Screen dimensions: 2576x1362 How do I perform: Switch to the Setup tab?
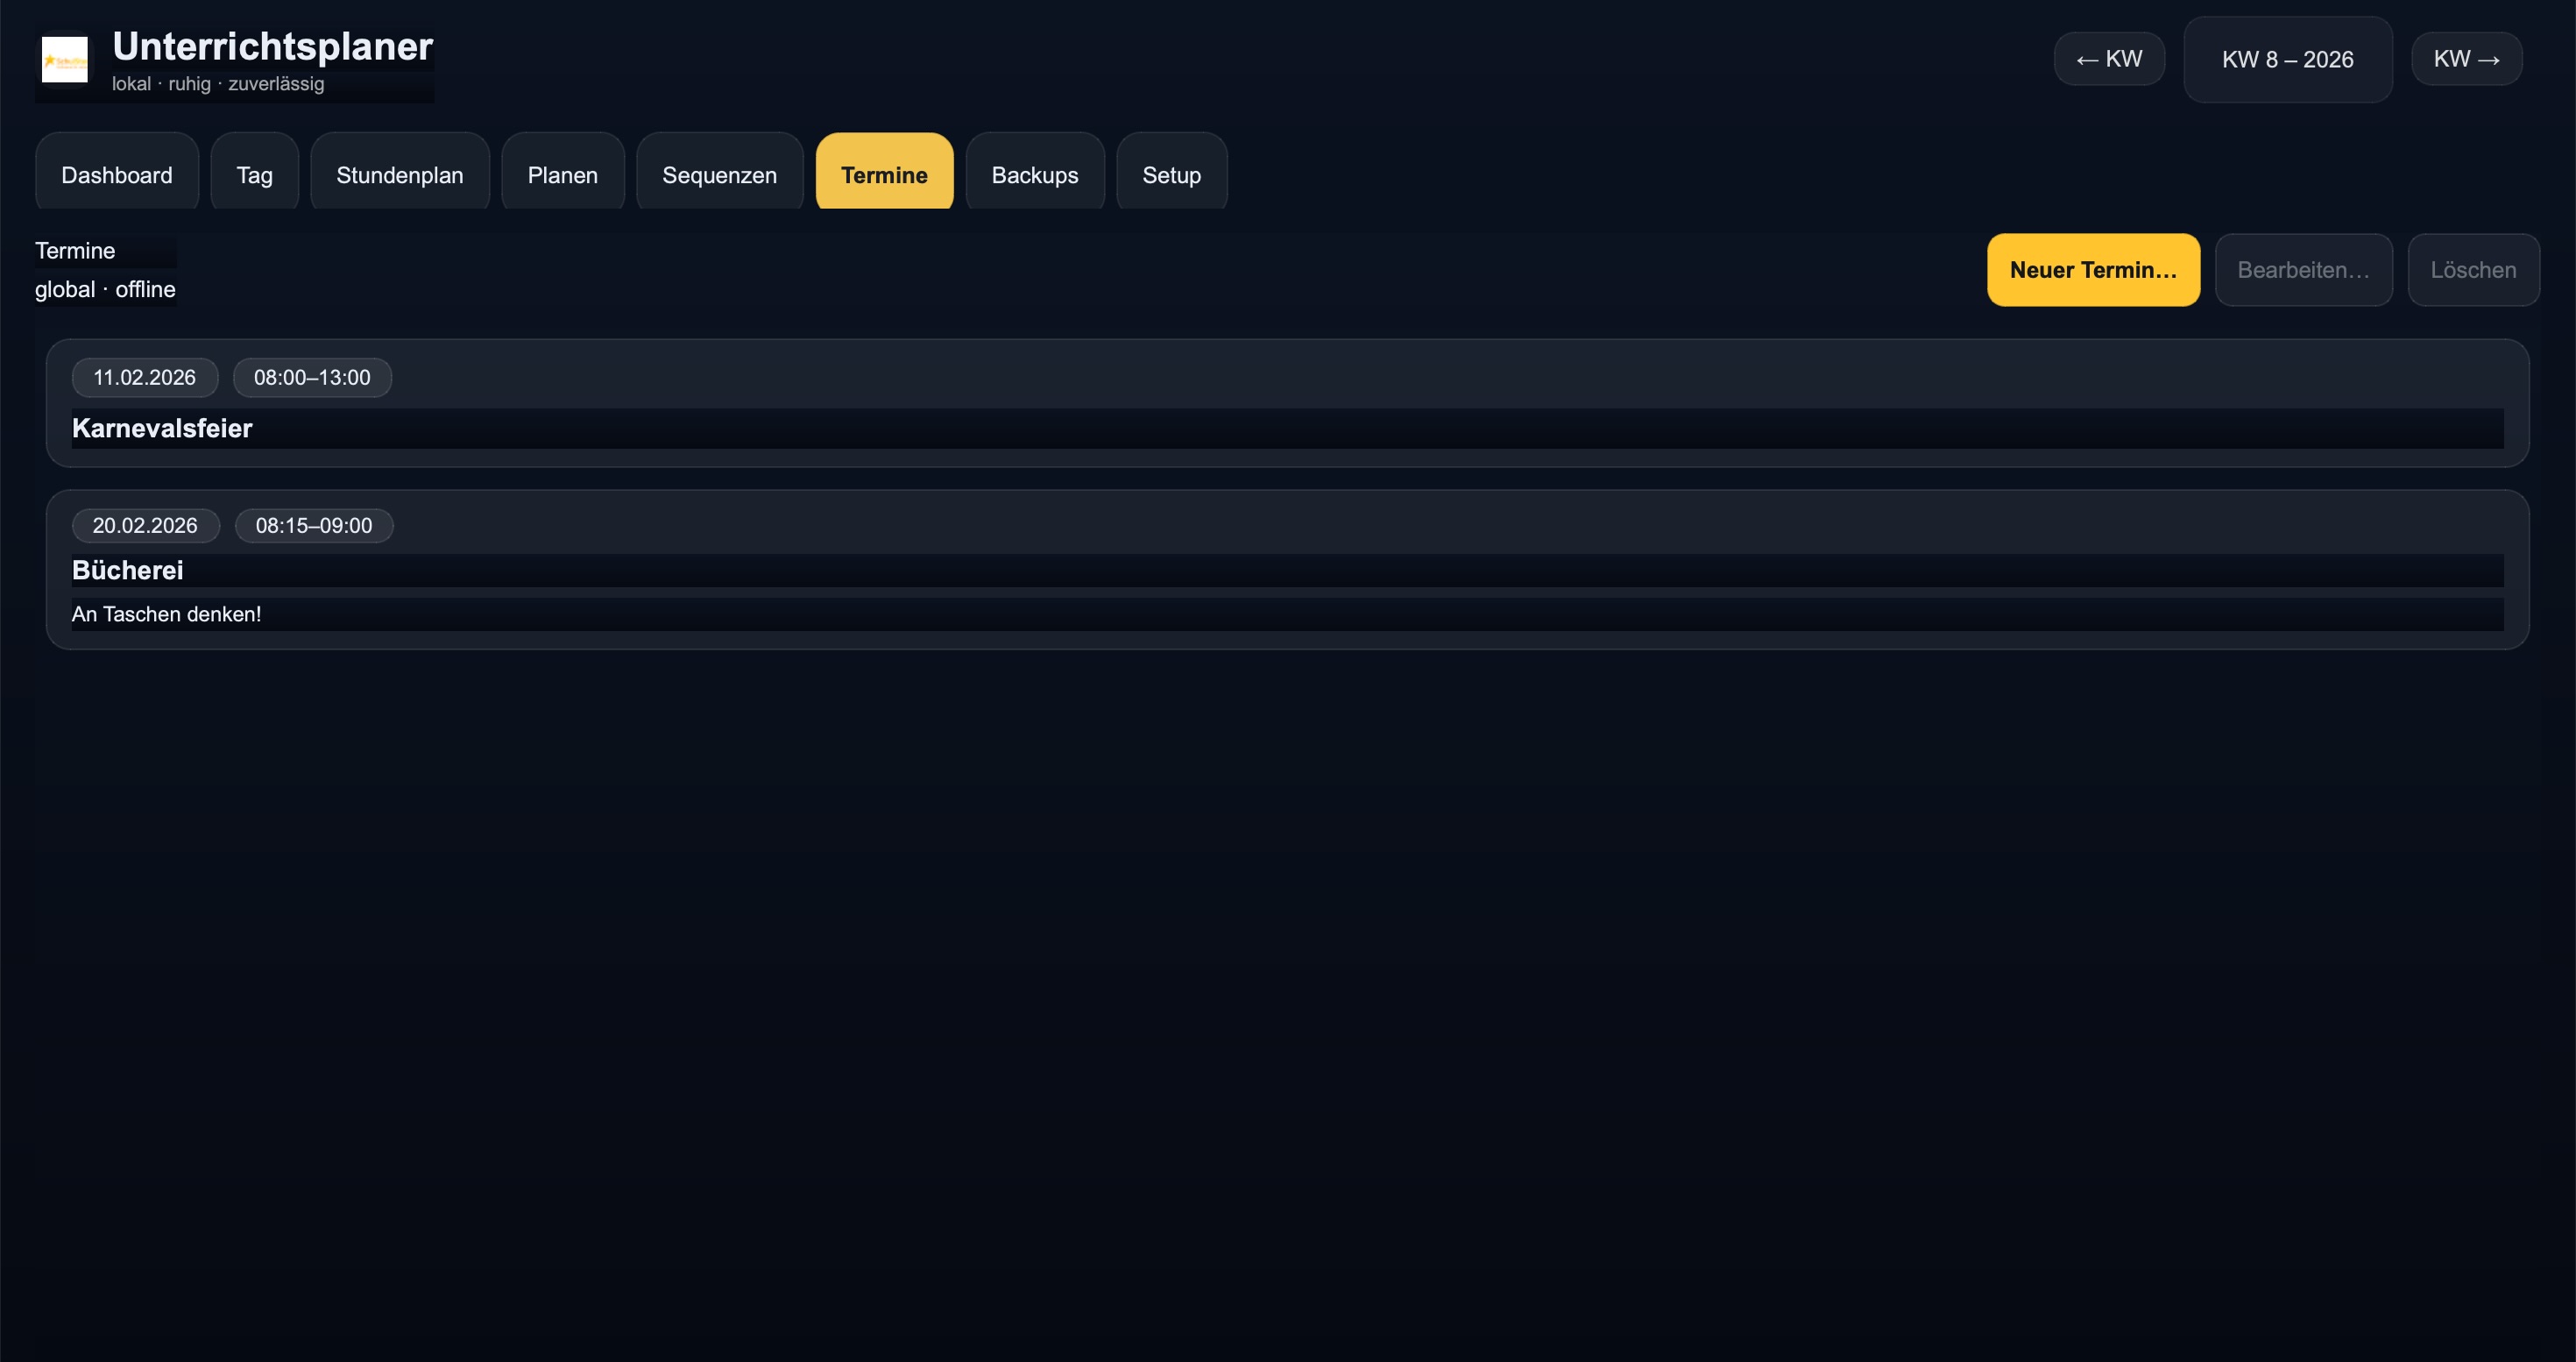click(1171, 175)
